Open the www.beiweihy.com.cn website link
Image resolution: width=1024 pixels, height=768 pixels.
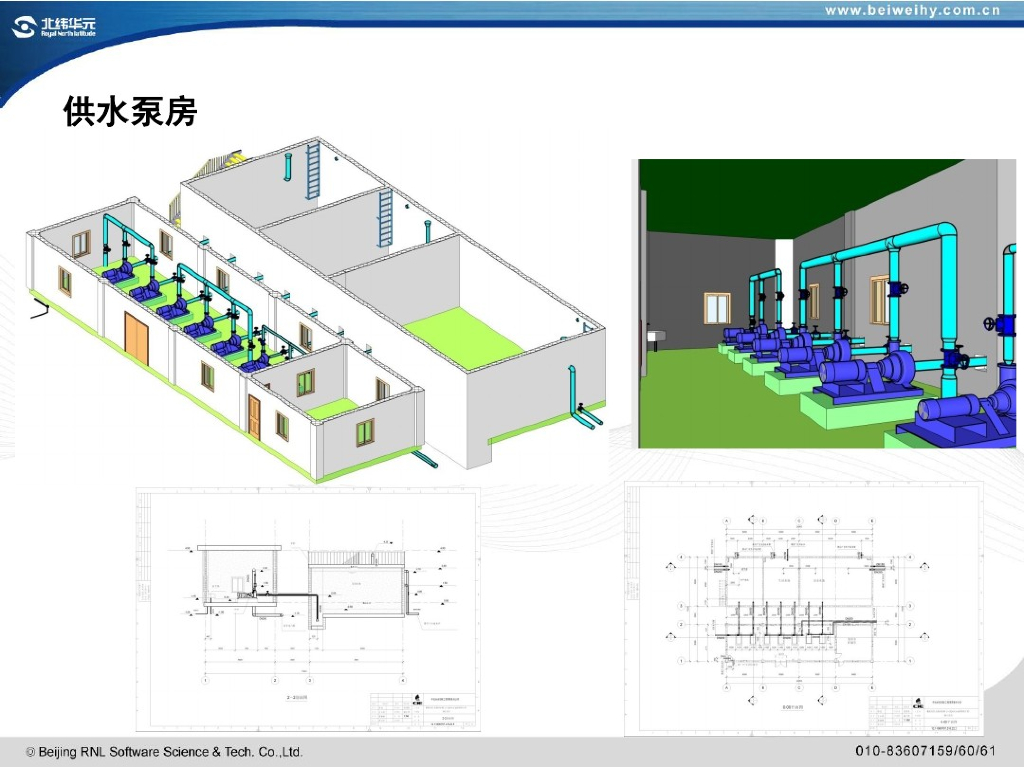pos(912,11)
